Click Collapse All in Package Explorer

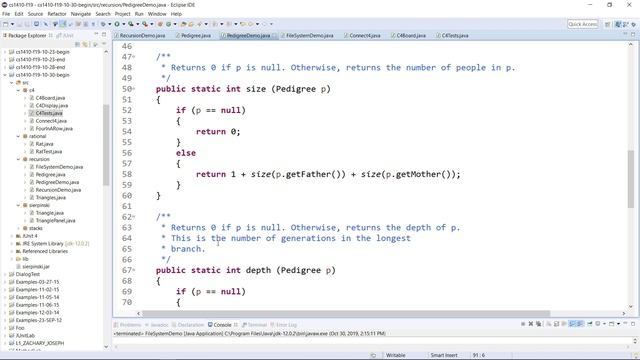click(x=78, y=44)
